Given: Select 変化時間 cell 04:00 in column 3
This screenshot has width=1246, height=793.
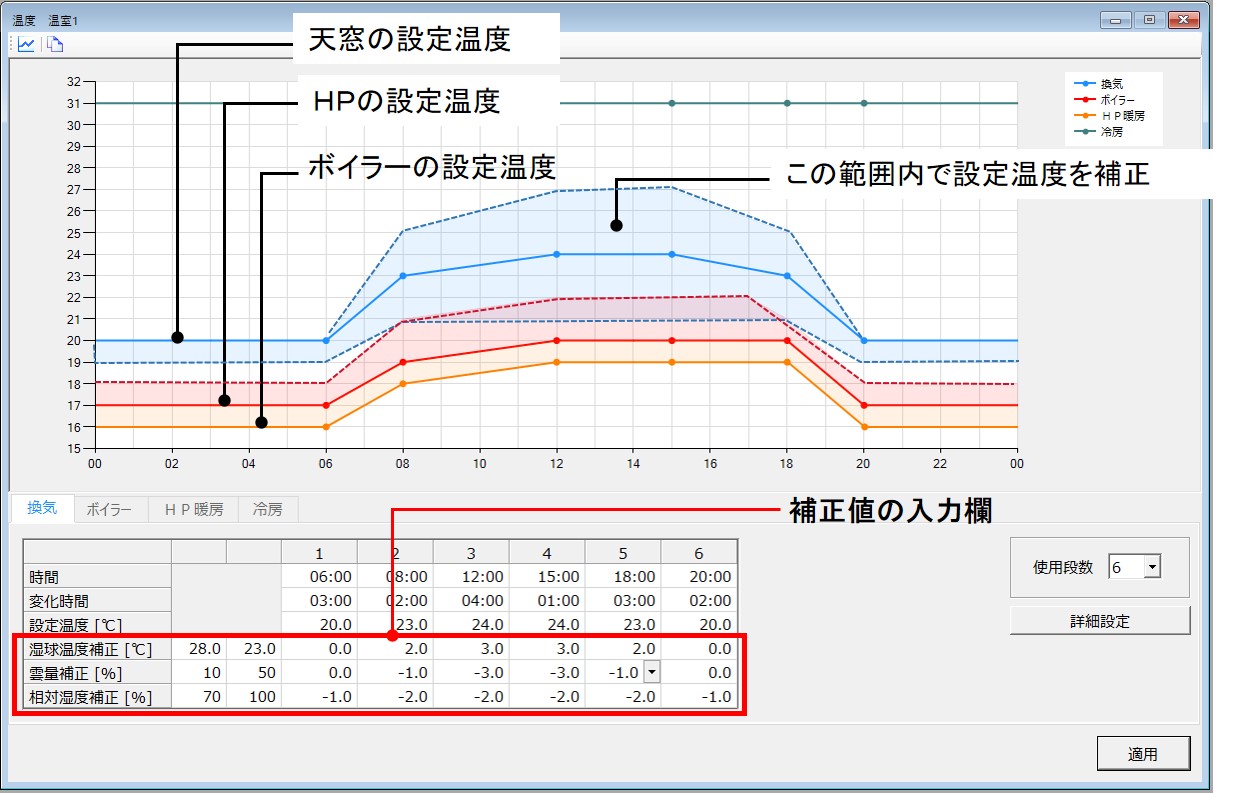Looking at the screenshot, I should click(471, 601).
